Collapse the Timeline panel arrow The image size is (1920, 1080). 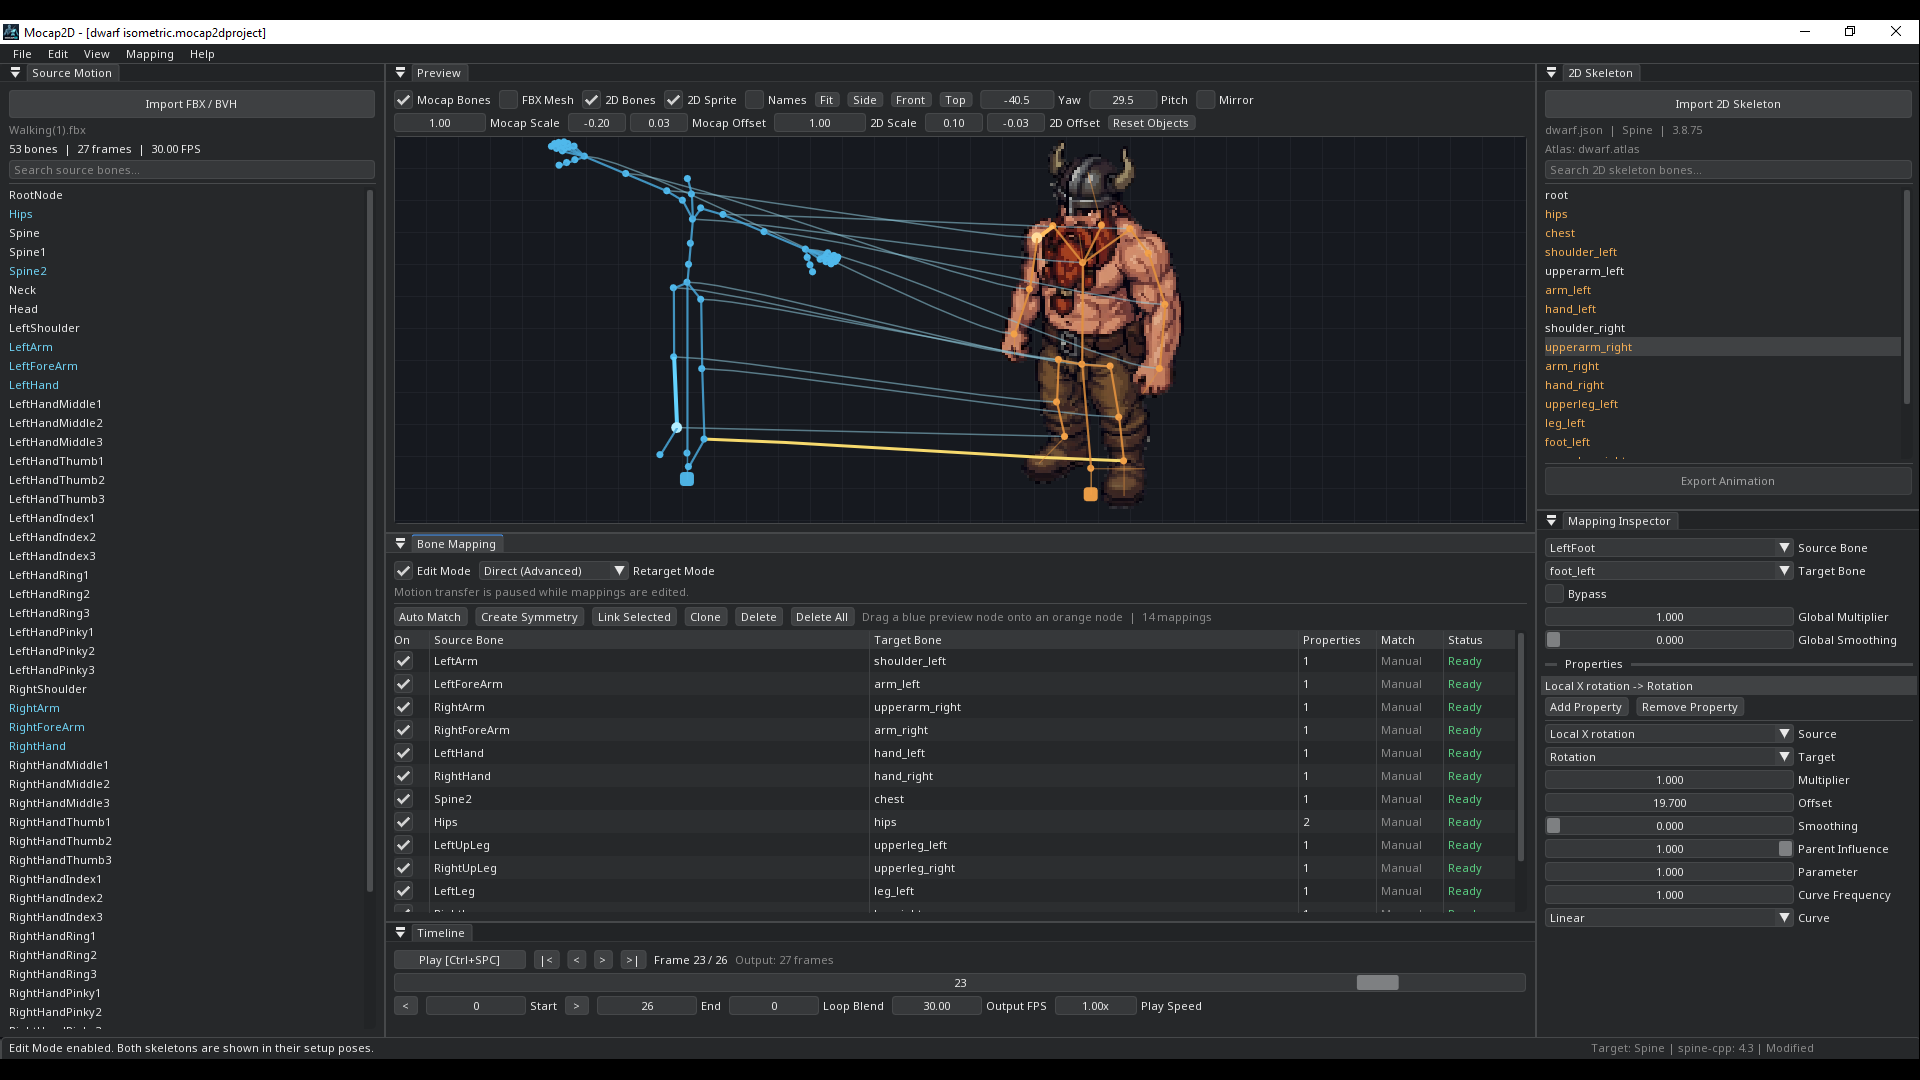[400, 933]
